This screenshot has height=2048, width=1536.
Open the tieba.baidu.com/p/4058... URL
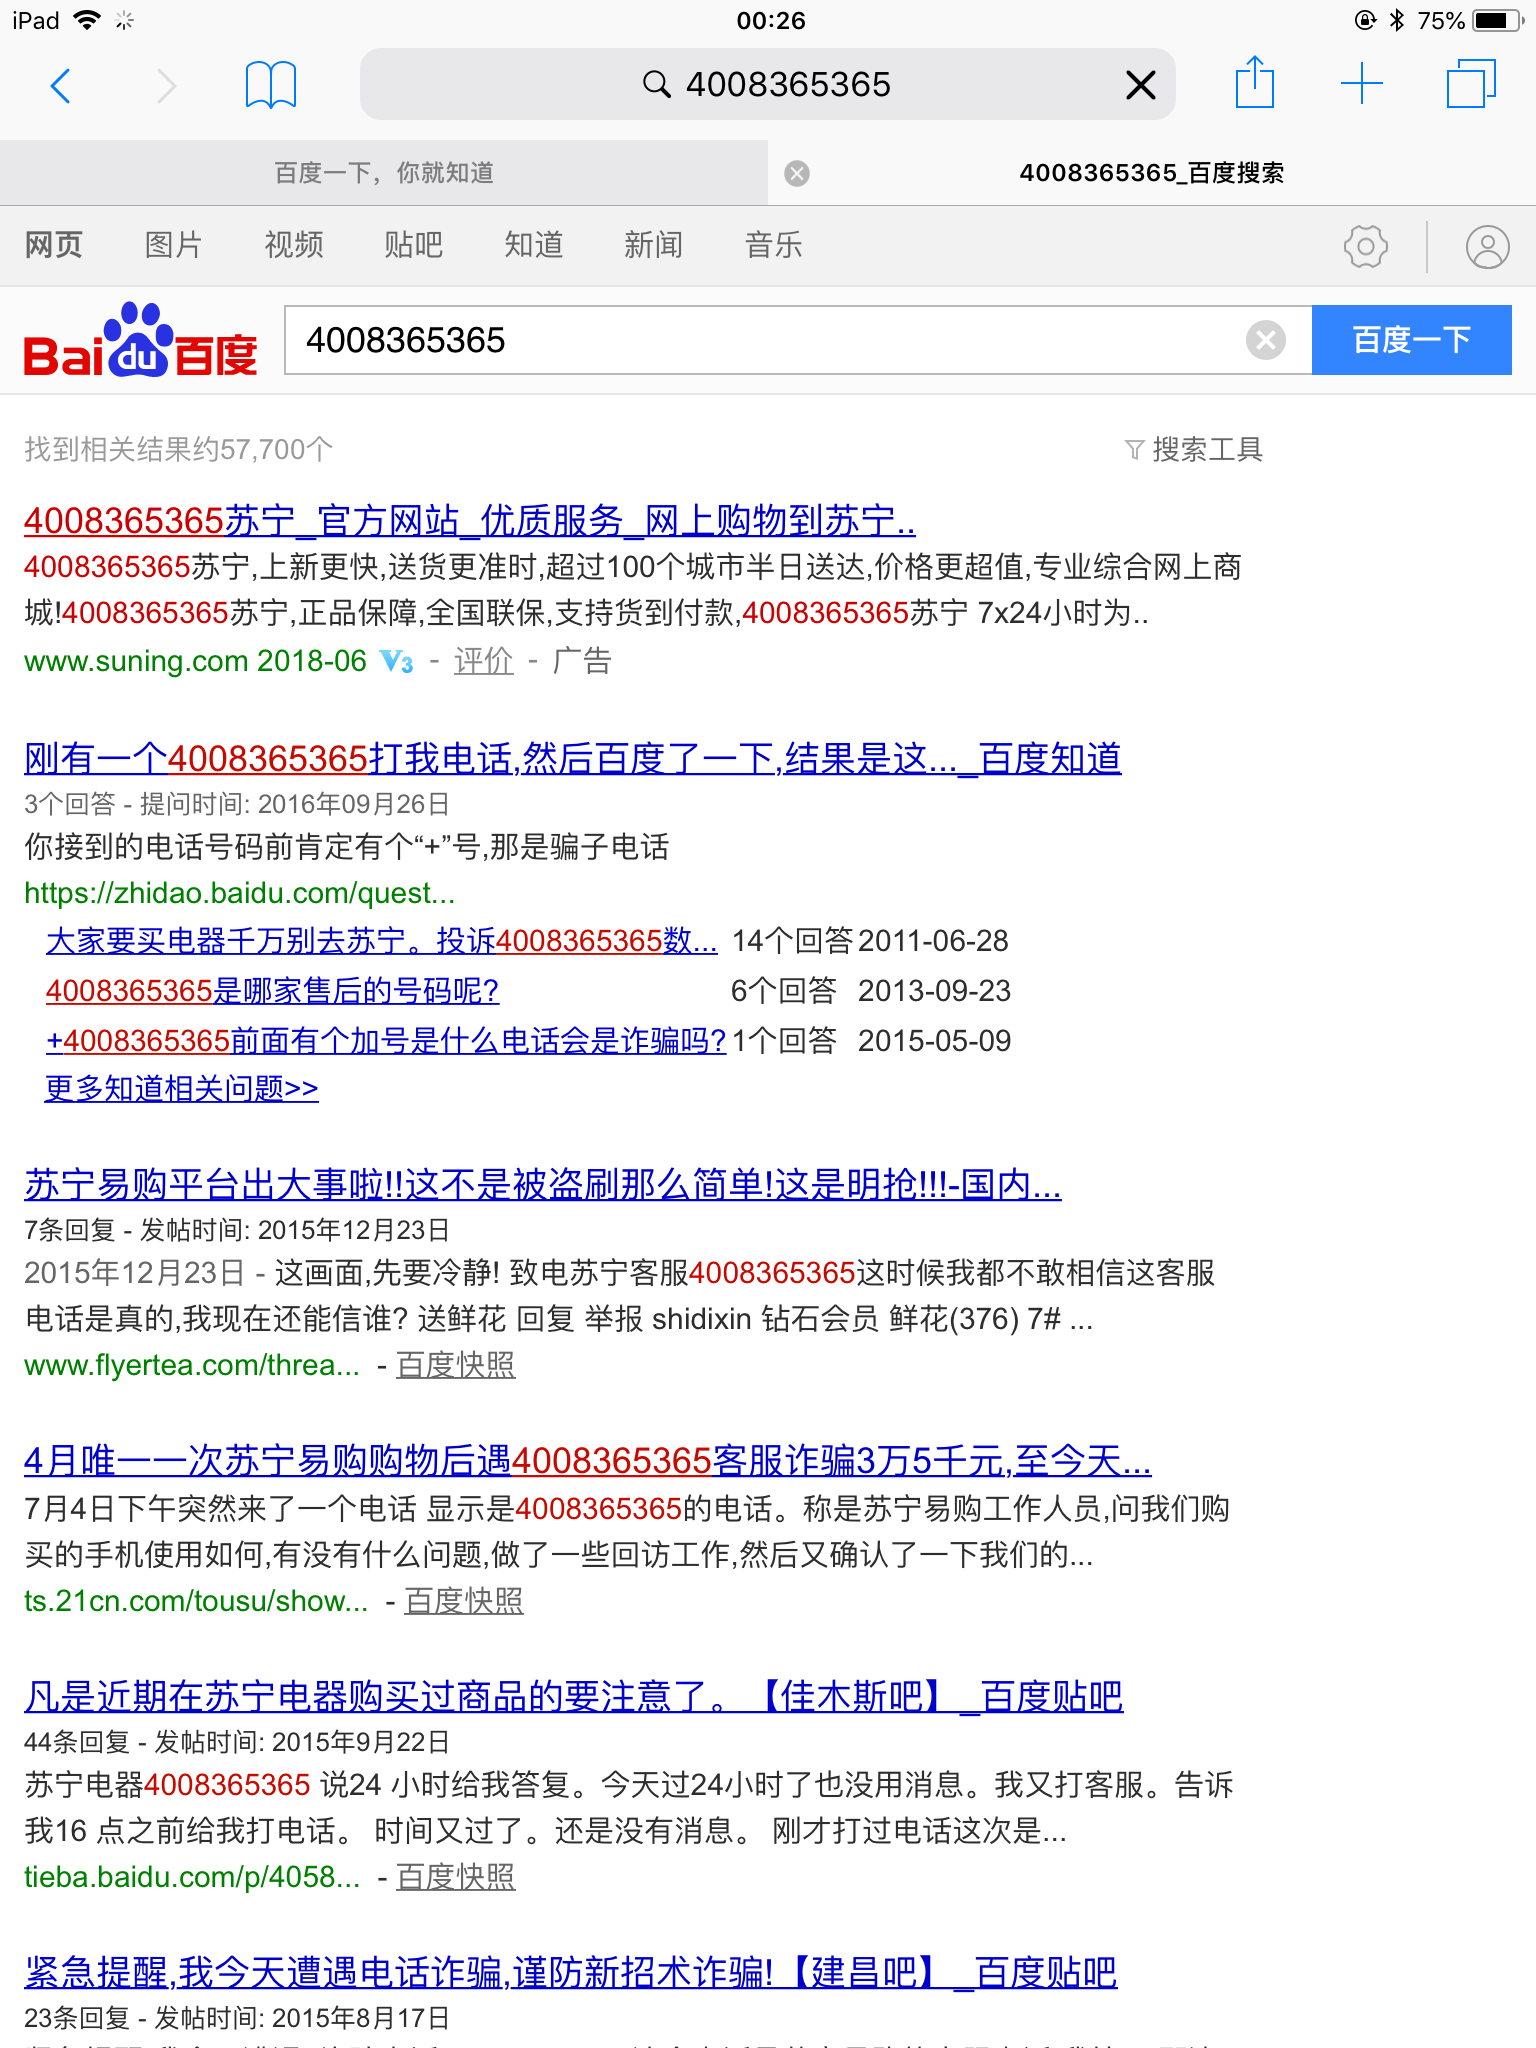[x=192, y=1877]
